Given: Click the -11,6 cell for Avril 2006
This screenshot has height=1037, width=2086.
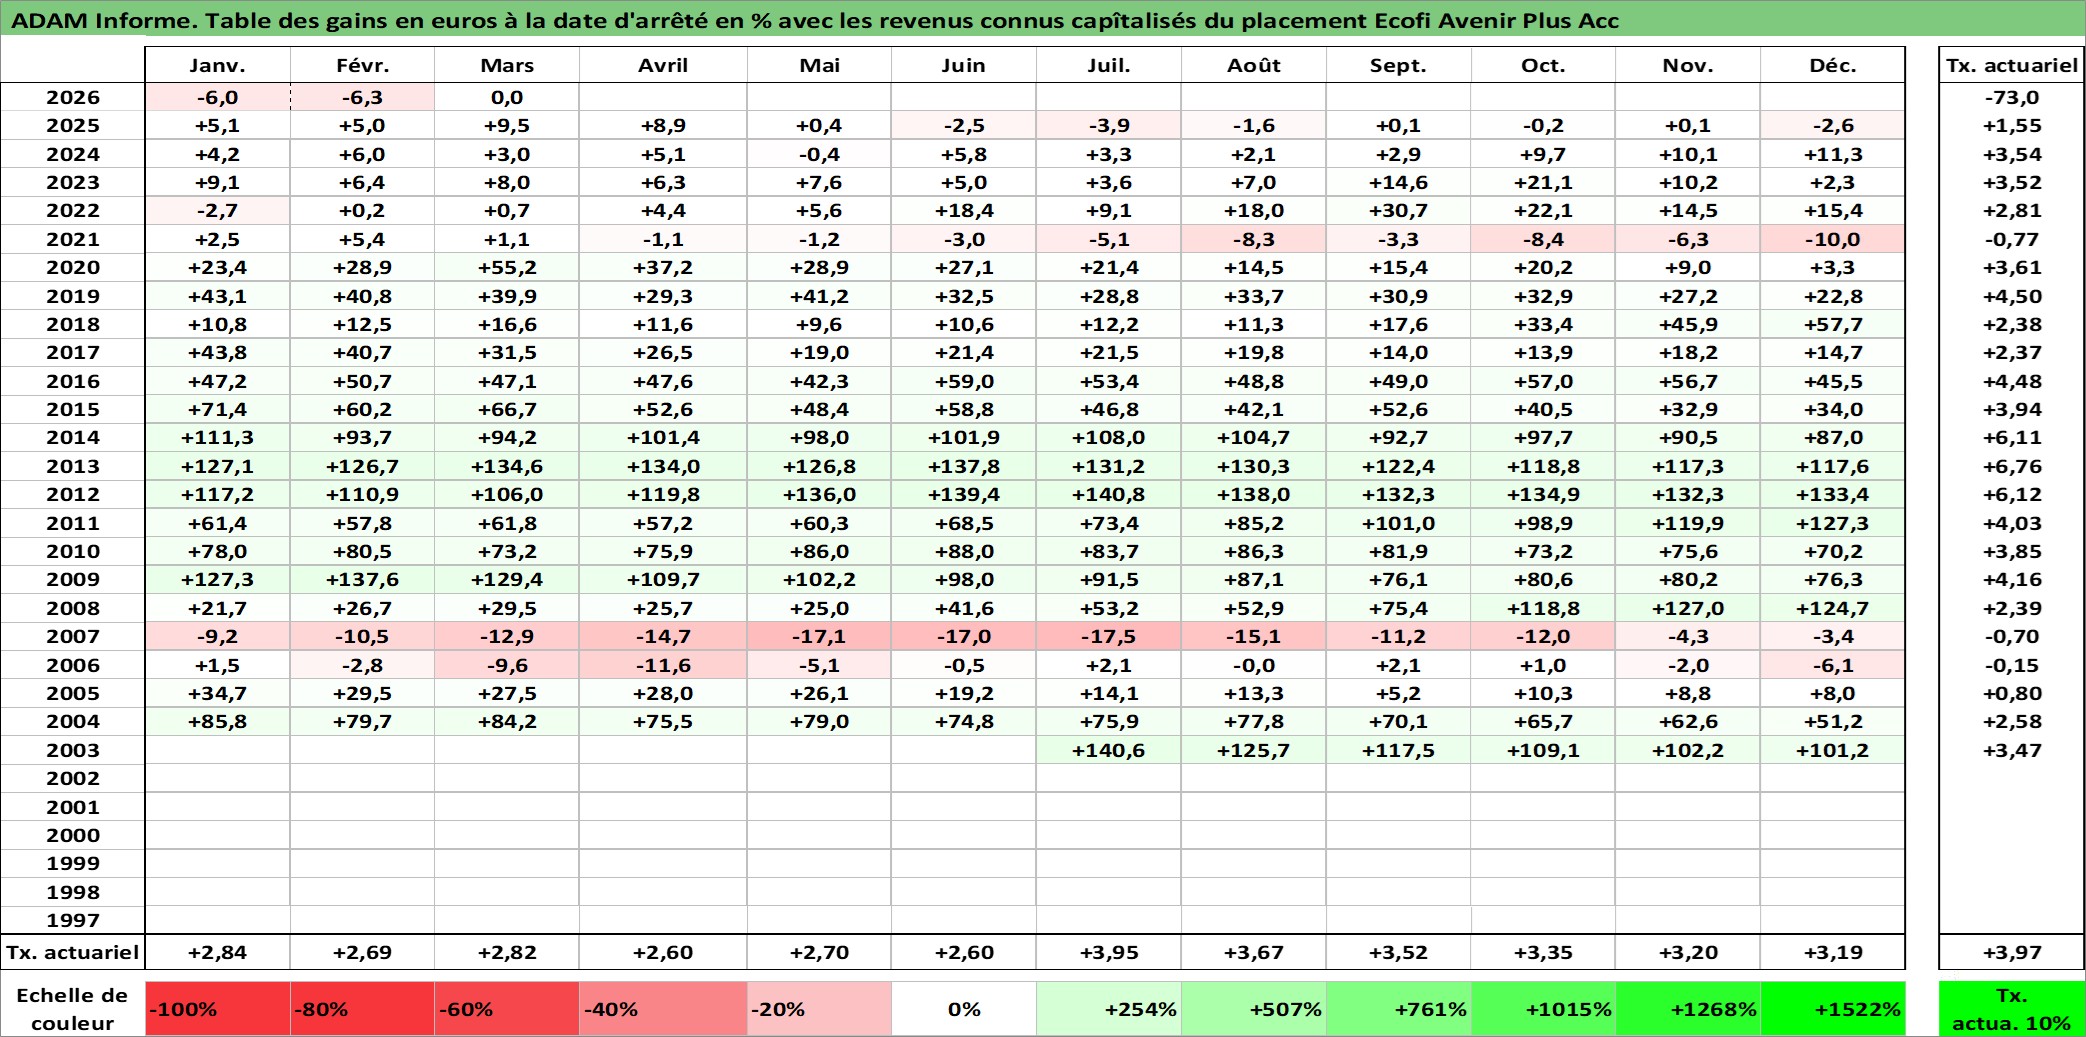Looking at the screenshot, I should click(x=663, y=665).
